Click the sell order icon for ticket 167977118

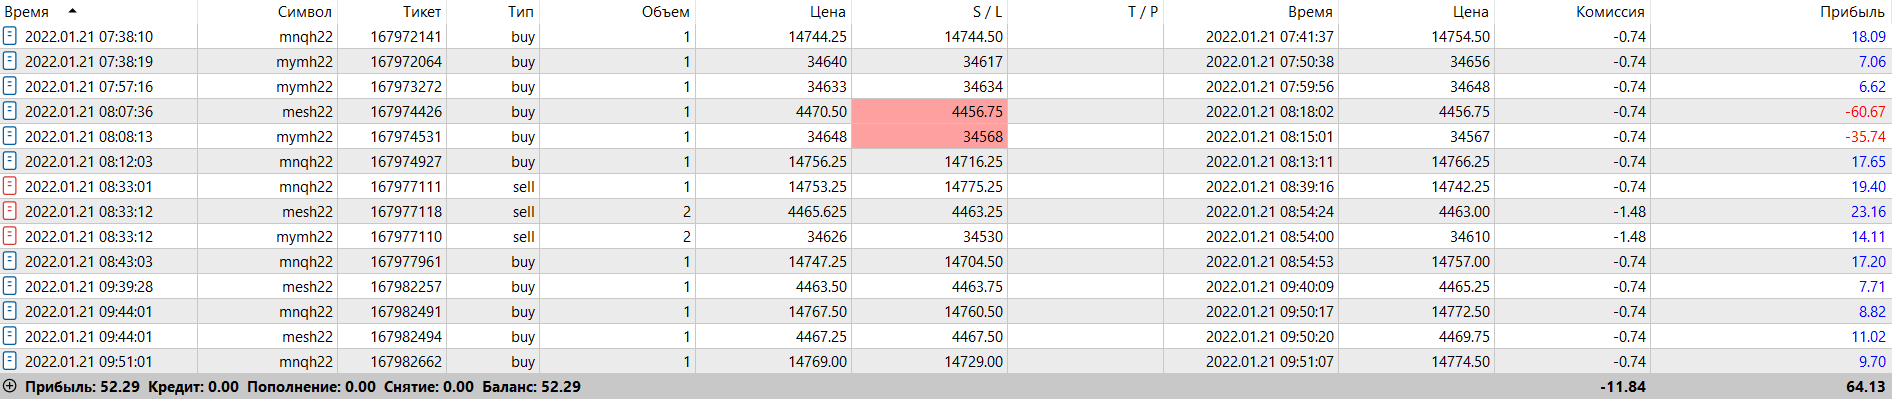[x=10, y=211]
